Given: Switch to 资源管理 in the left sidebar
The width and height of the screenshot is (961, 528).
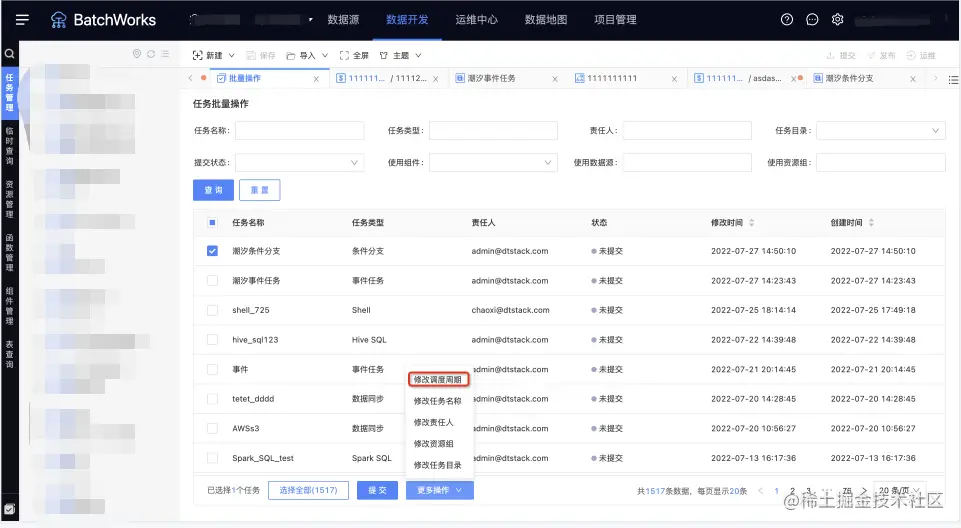Looking at the screenshot, I should coord(9,199).
